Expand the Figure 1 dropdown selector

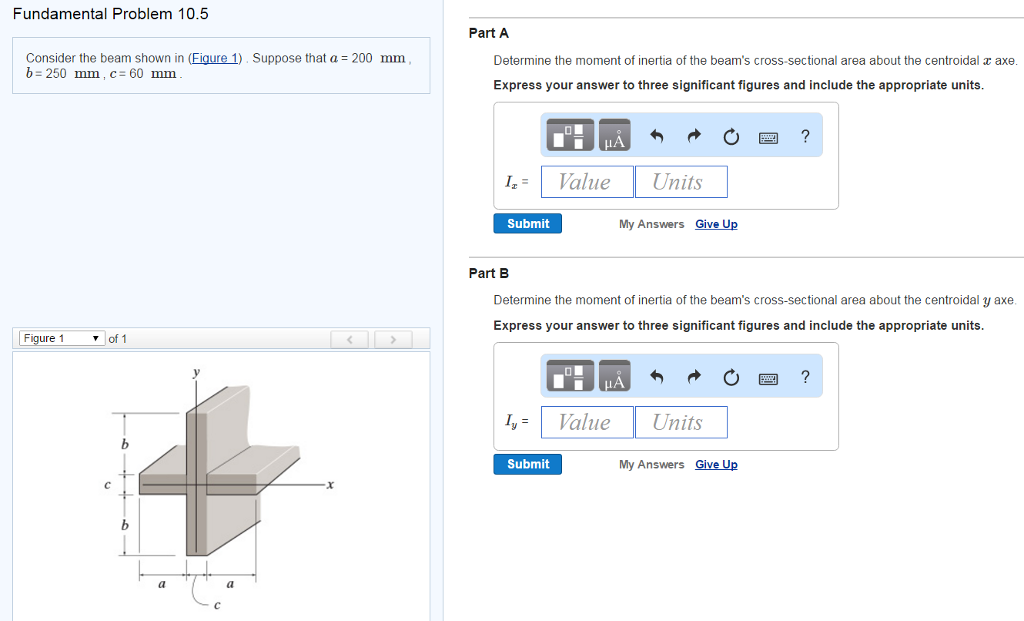(61, 338)
